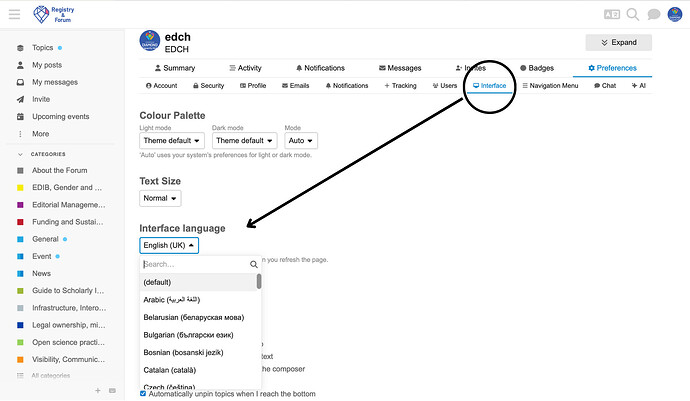Viewport: 690px width, 401px height.
Task: Open Visibility, Communication category
Action: (68, 359)
